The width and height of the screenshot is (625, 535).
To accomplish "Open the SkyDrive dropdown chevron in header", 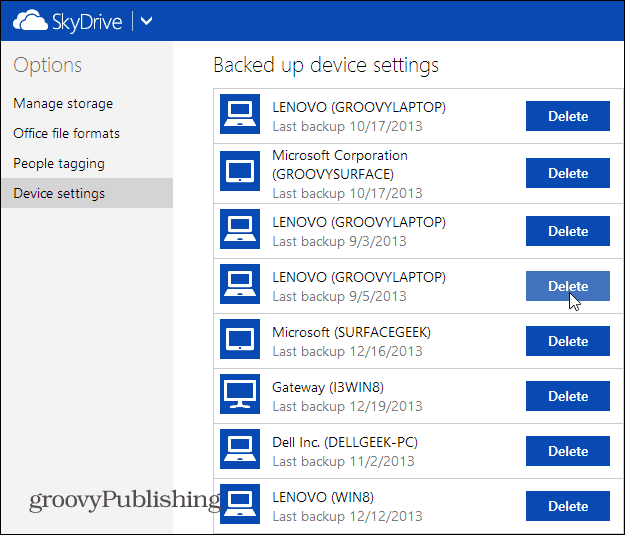I will [x=147, y=21].
